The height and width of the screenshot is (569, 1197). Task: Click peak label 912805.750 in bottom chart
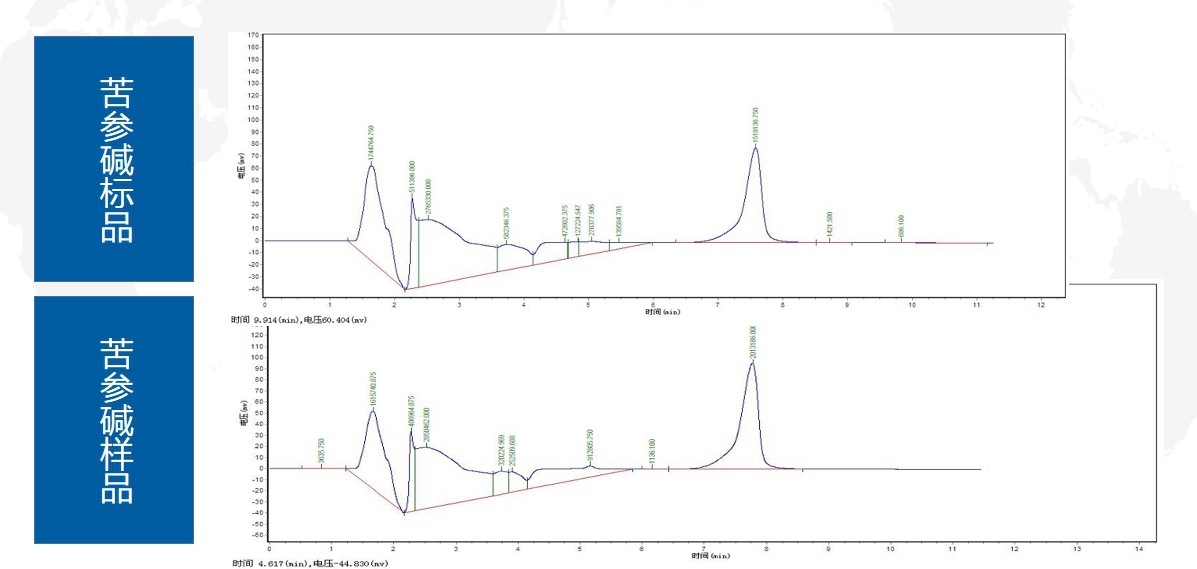(590, 447)
